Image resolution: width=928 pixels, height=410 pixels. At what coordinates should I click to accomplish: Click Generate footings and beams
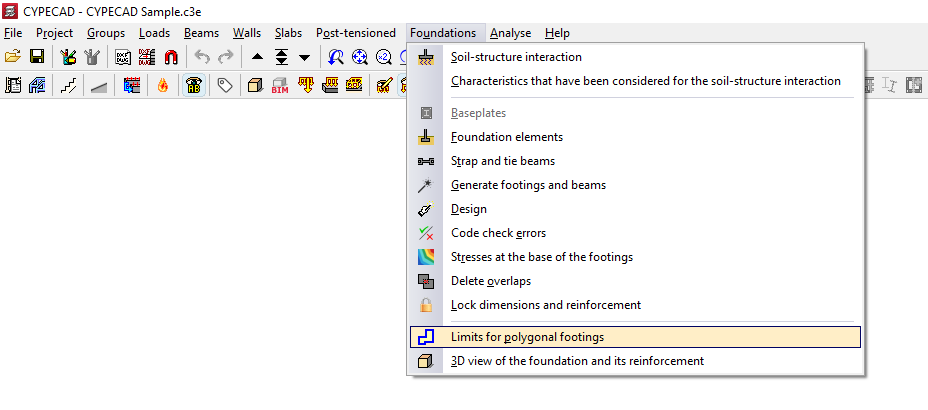[528, 185]
